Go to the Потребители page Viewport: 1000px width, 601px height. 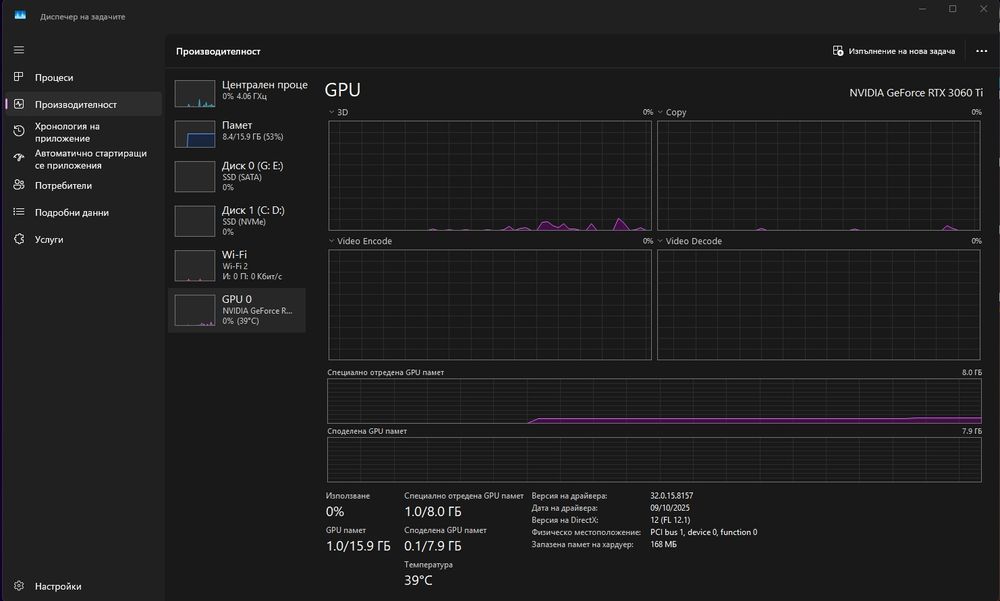click(84, 185)
